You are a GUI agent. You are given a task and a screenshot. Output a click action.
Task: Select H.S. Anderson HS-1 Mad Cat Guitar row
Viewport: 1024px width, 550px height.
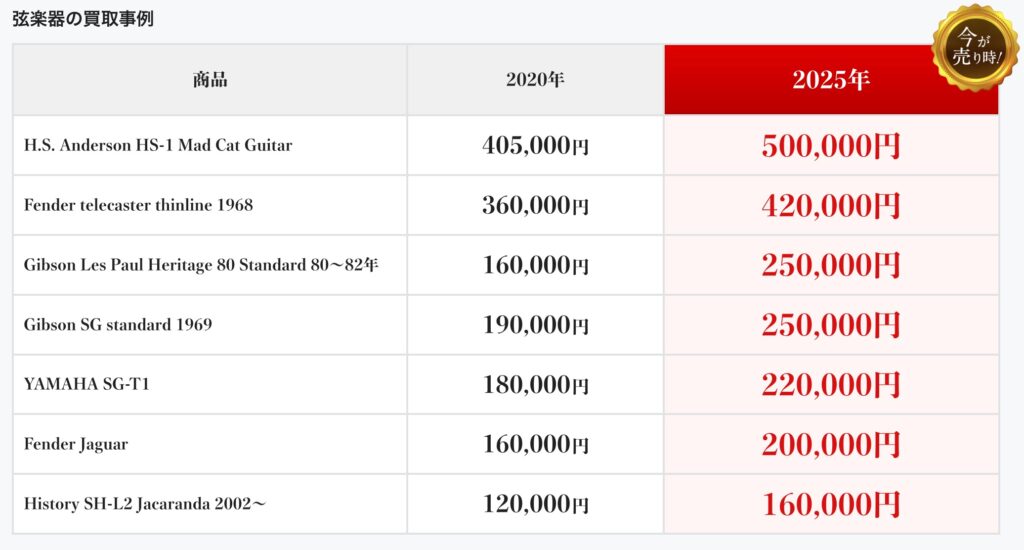coord(506,145)
